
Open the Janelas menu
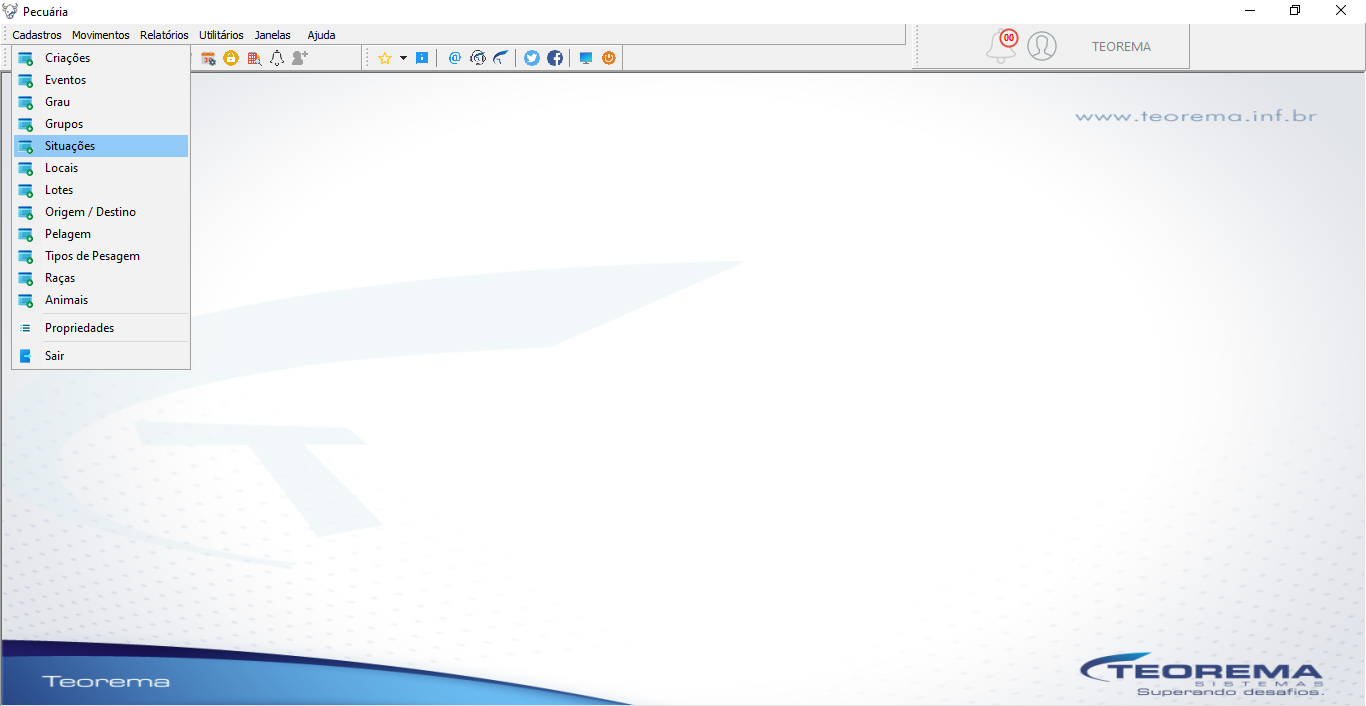click(273, 35)
